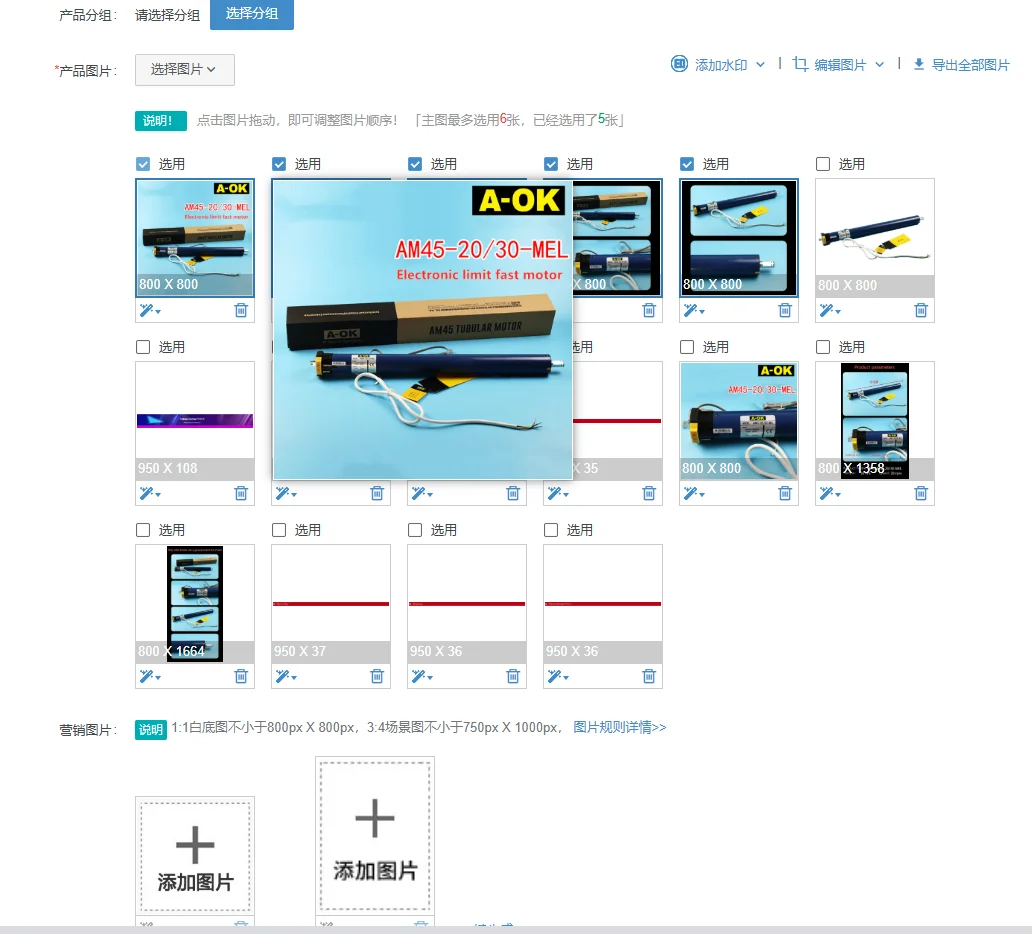The width and height of the screenshot is (1032, 934).
Task: Delete the 800 X 1358 image
Action: click(921, 493)
